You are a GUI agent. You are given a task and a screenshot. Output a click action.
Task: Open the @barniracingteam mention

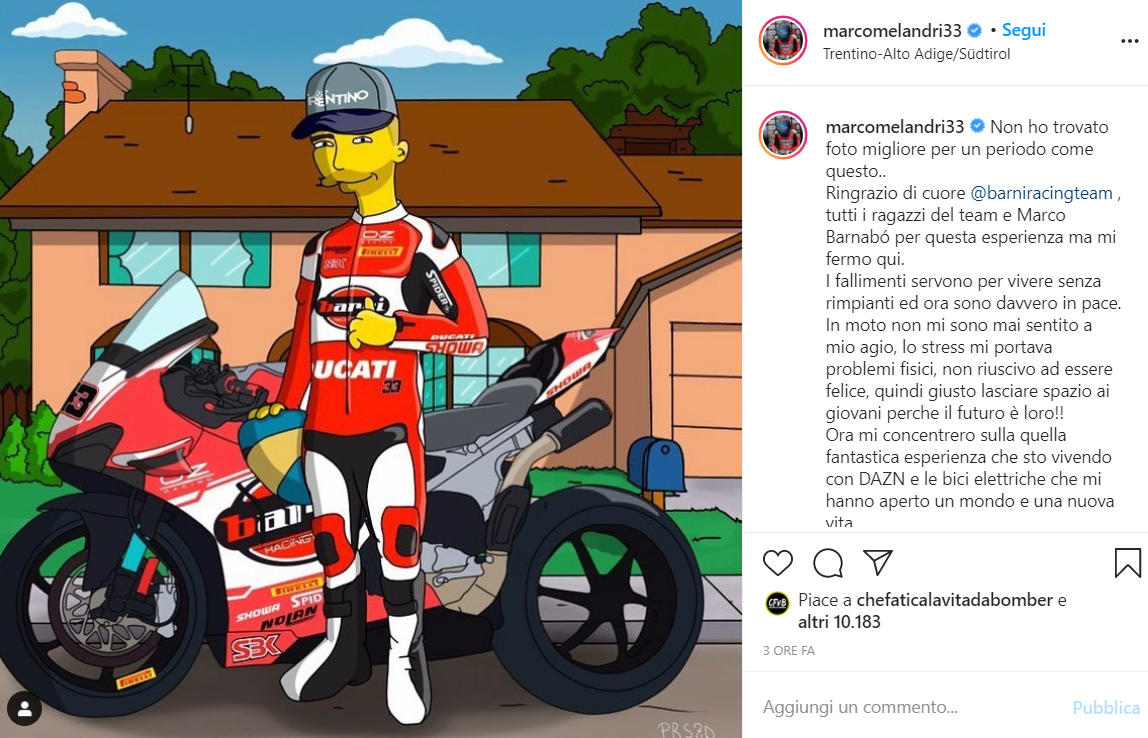1041,193
